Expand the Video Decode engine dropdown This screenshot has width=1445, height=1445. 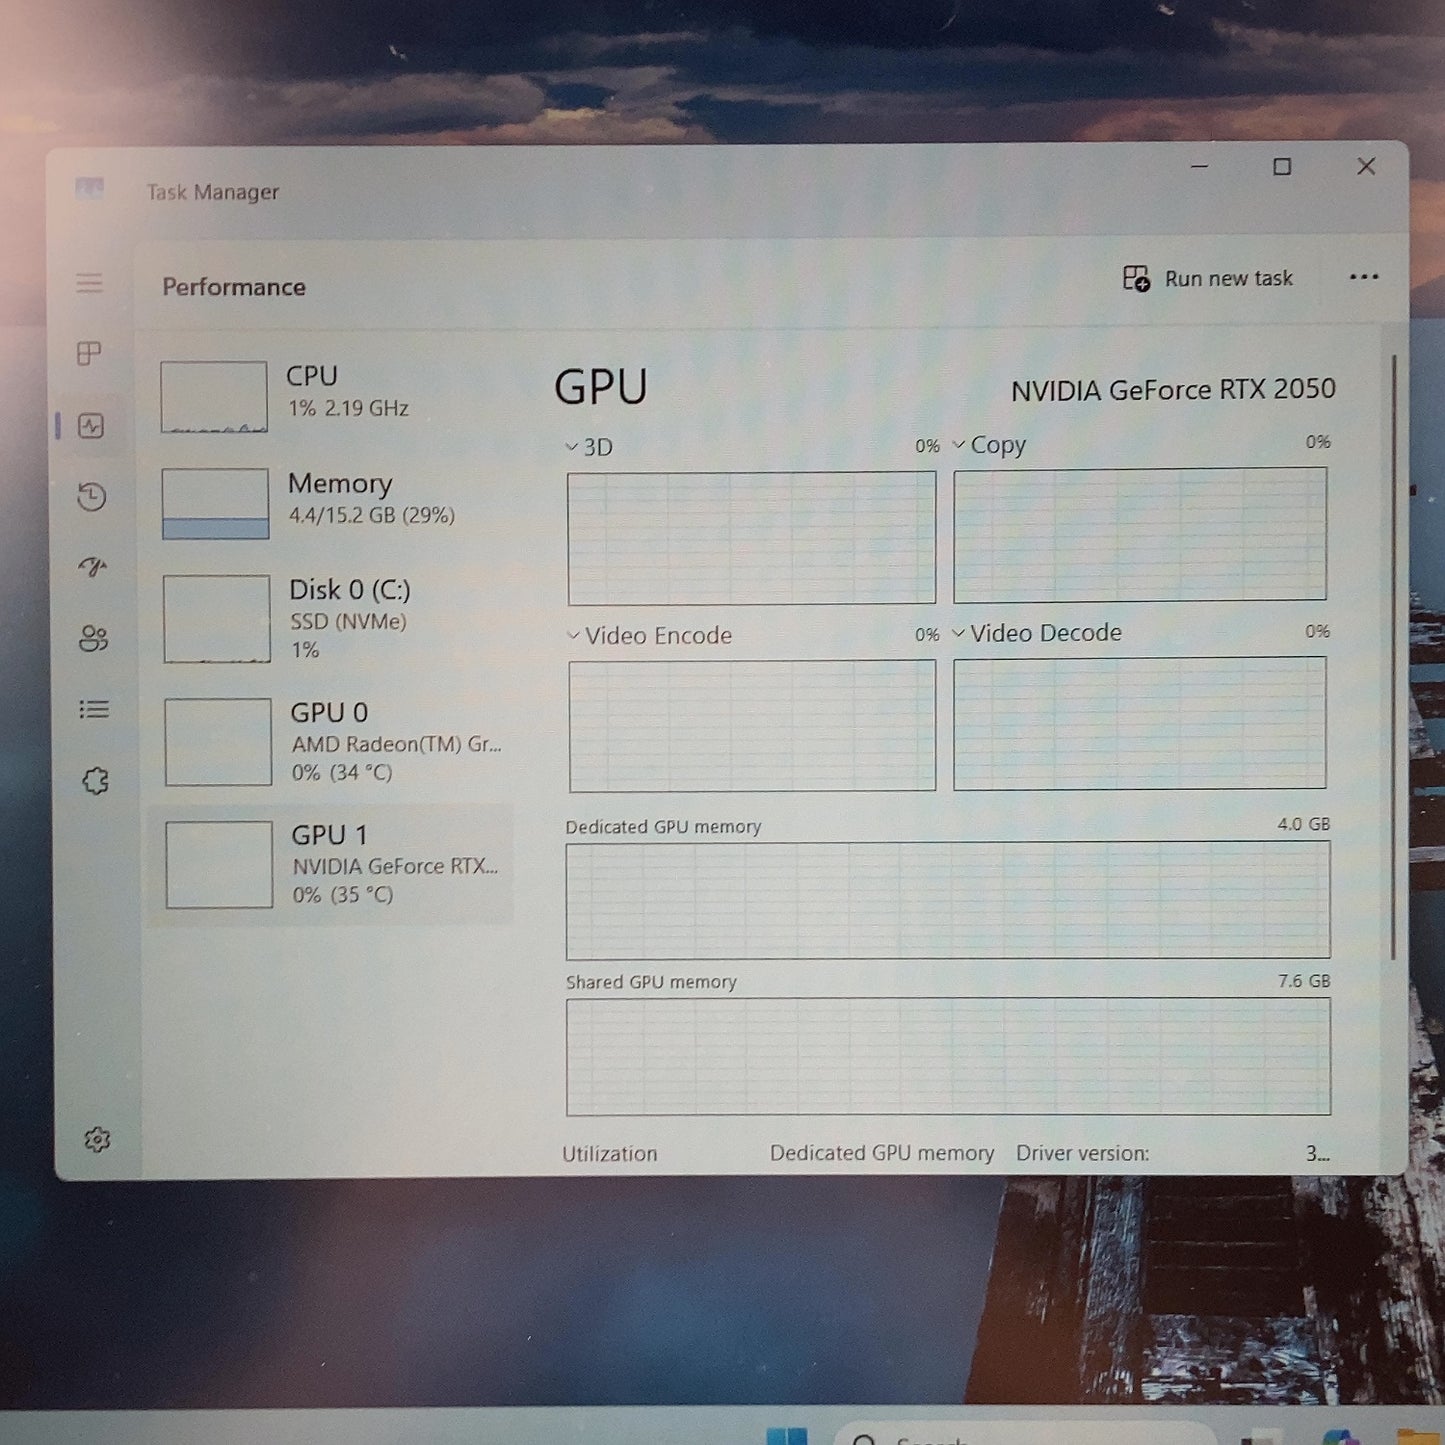click(958, 633)
